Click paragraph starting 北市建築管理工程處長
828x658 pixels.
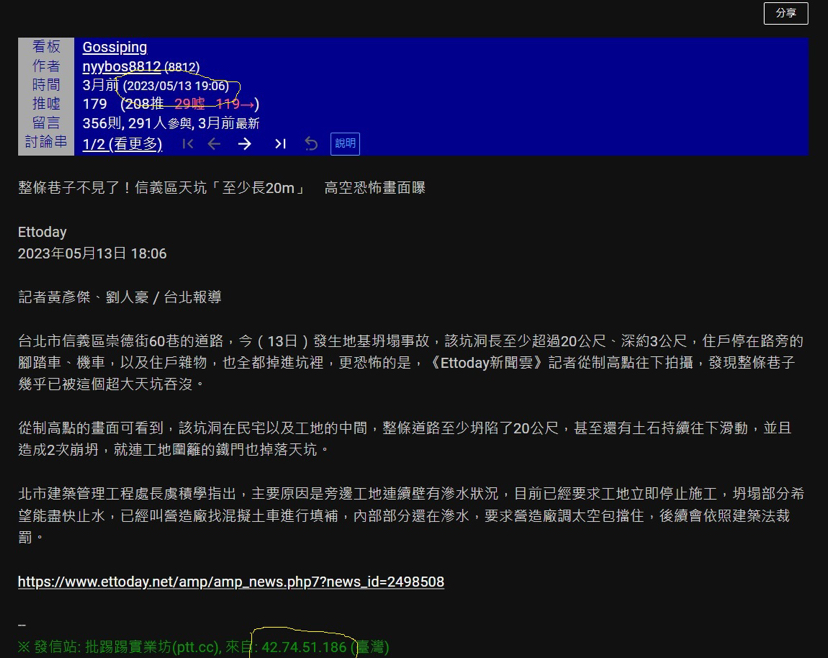[411, 515]
